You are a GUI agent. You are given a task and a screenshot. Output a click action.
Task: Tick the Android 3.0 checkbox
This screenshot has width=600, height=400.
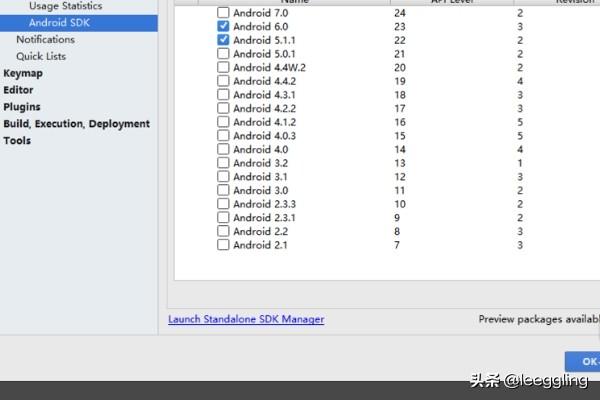point(223,190)
